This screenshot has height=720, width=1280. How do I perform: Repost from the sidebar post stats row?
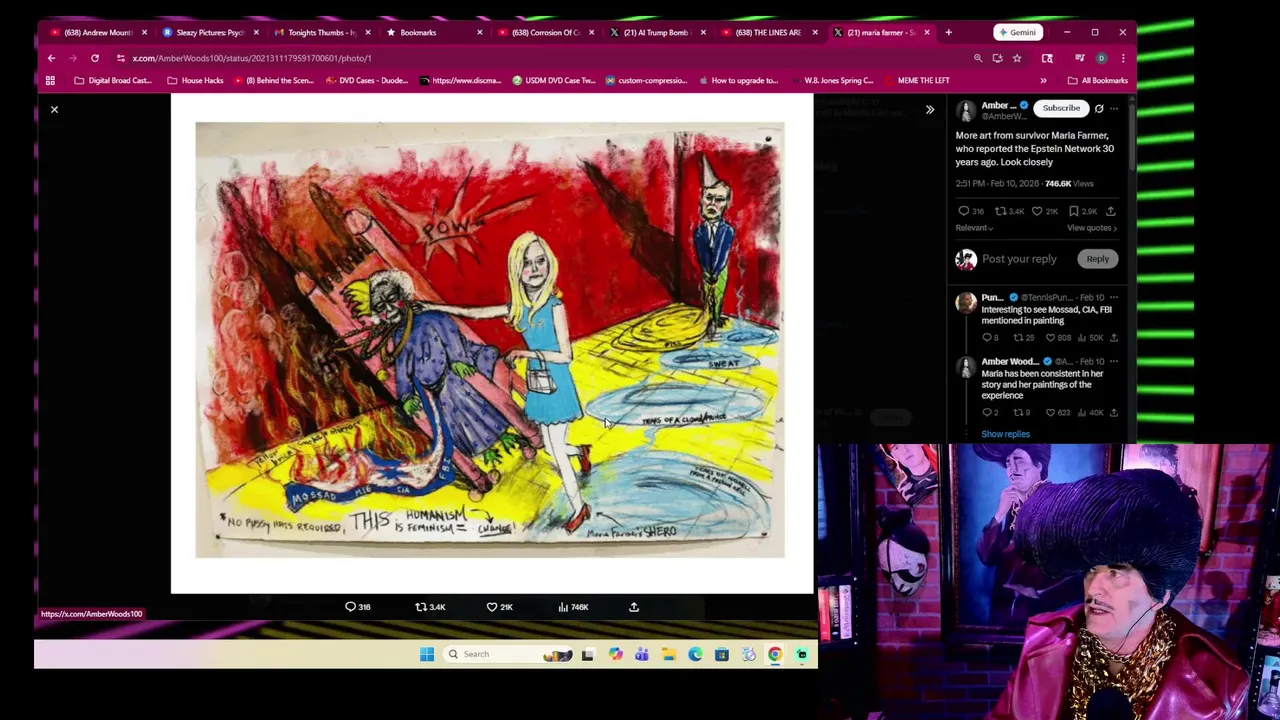1000,211
